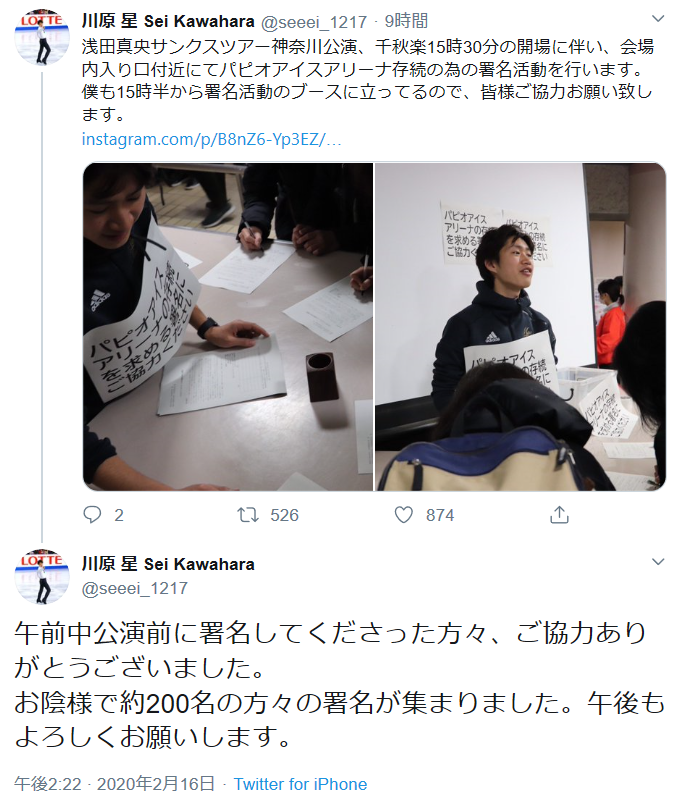This screenshot has height=808, width=683.
Task: Show the 526 retweets count
Action: (285, 515)
